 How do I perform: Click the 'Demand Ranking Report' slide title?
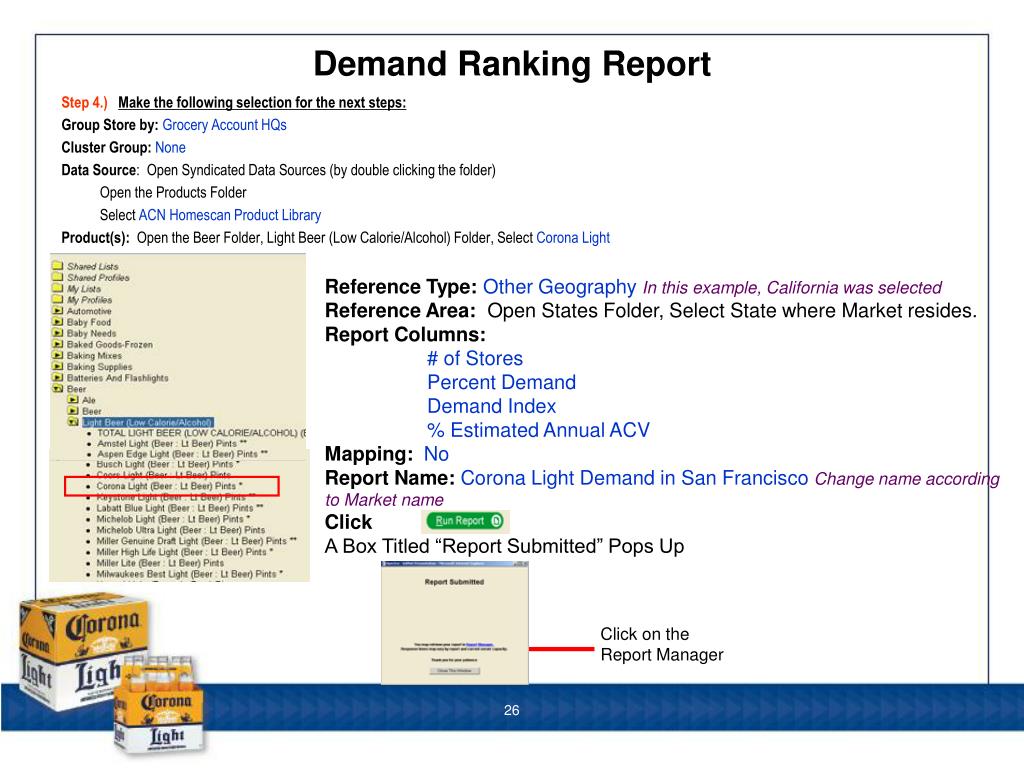[x=512, y=64]
